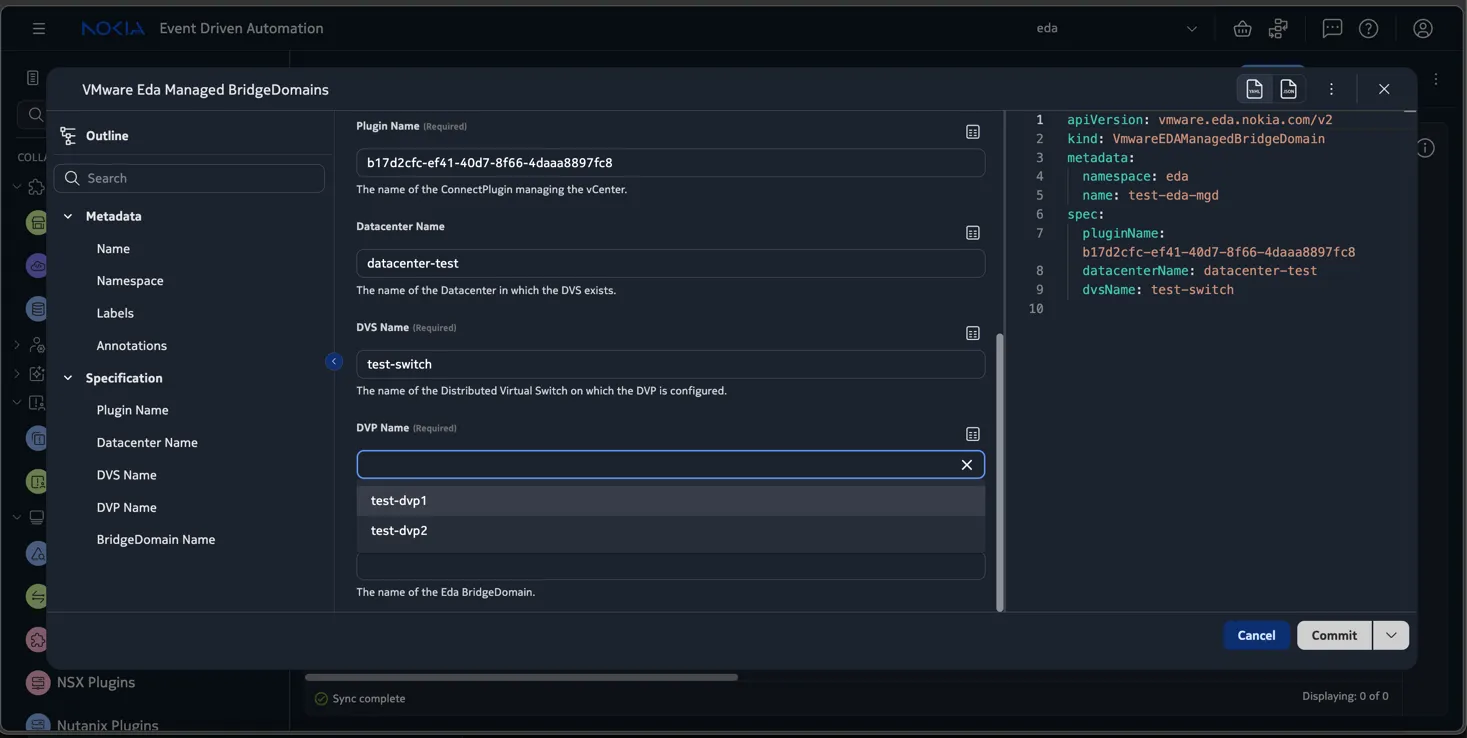1467x738 pixels.
Task: Click the Outline search field
Action: tap(189, 178)
